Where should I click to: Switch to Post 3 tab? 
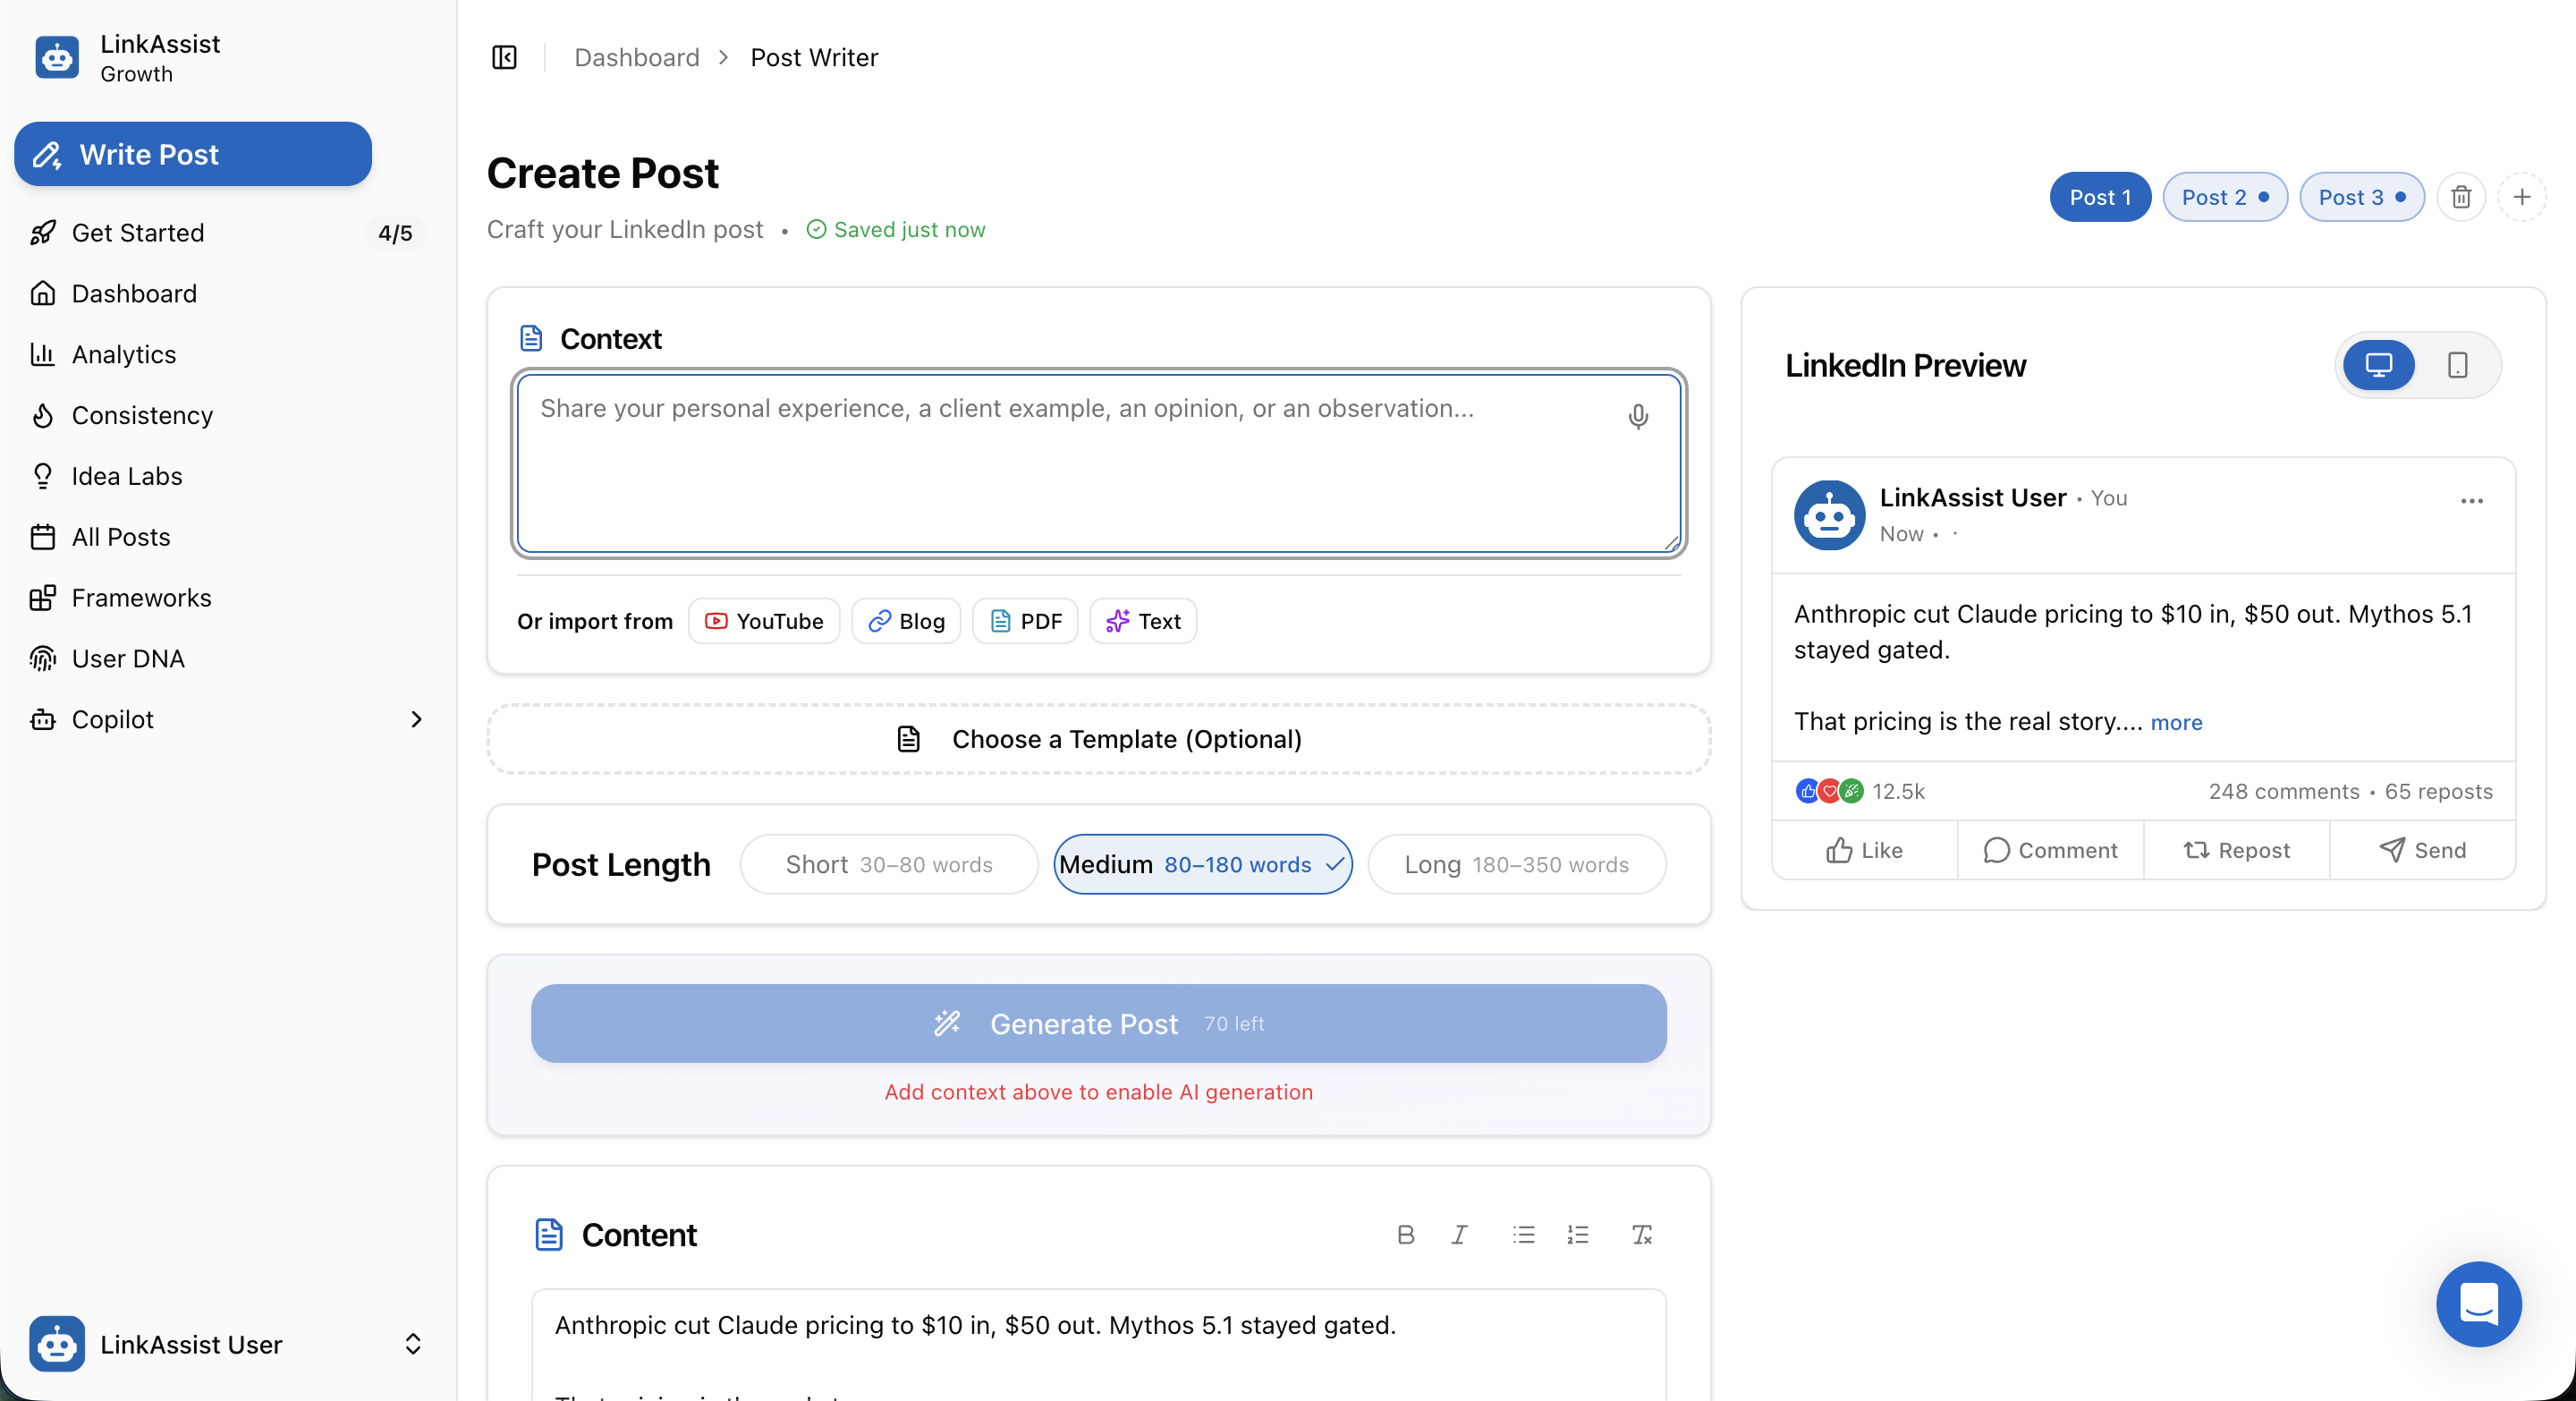(x=2362, y=197)
